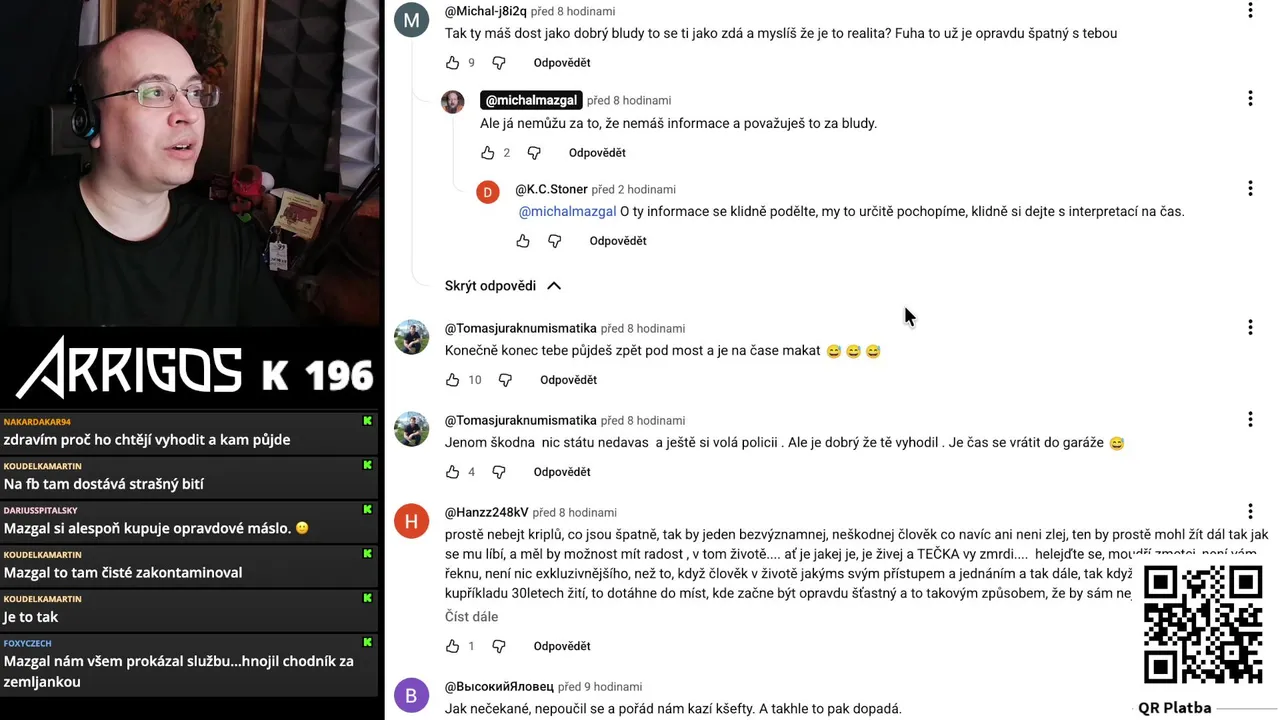This screenshot has width=1280, height=720.
Task: Expand comment with 'Číst dále'
Action: tap(471, 617)
